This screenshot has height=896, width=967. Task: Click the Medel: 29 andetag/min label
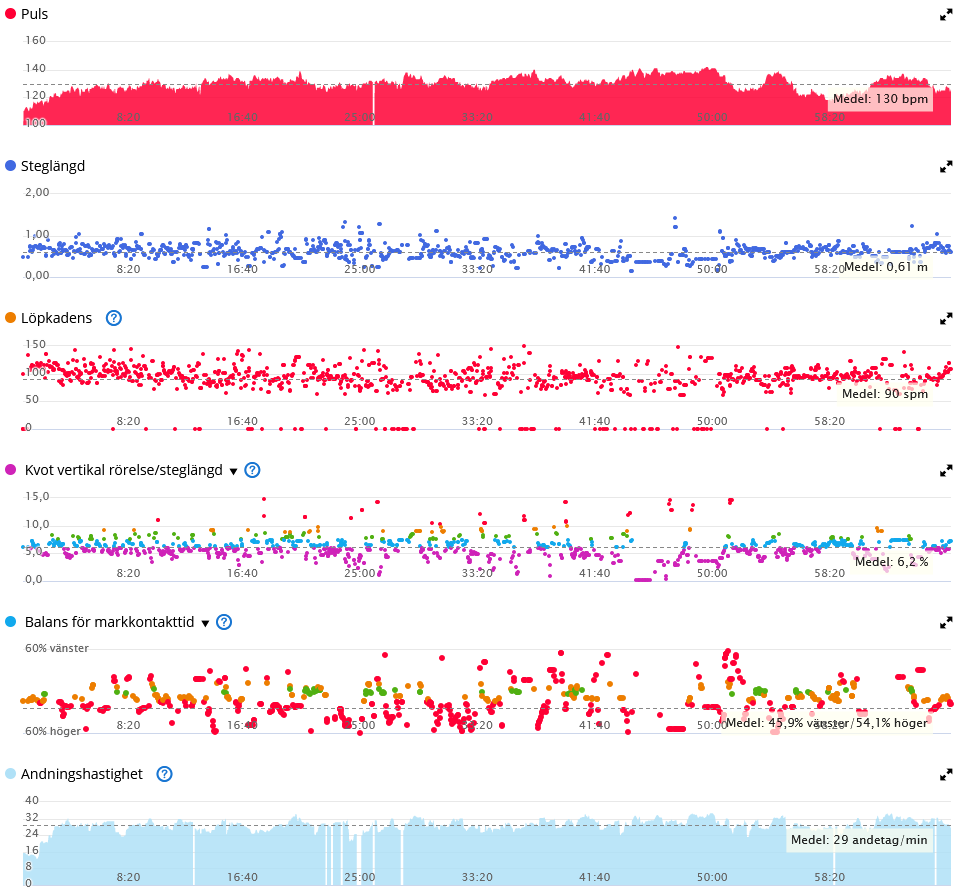tap(859, 840)
